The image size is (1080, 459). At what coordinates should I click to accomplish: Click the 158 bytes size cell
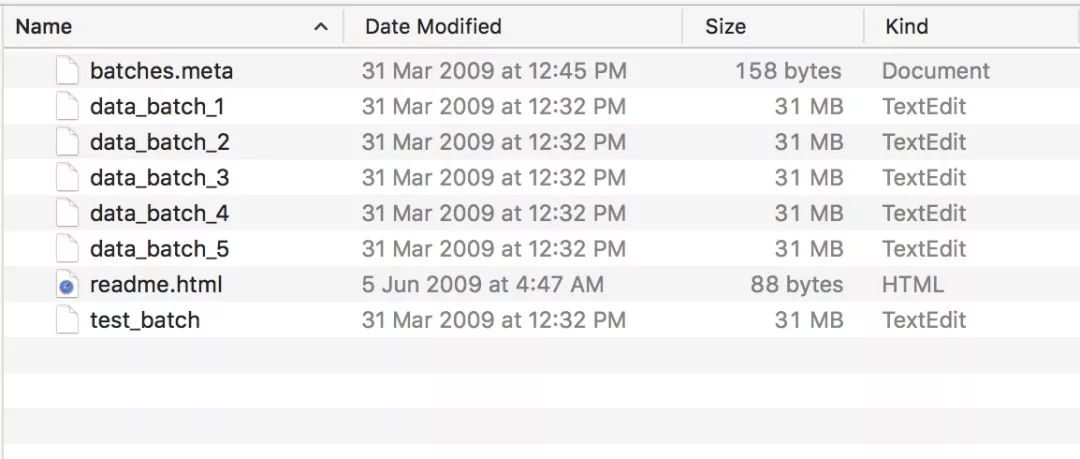coord(788,71)
